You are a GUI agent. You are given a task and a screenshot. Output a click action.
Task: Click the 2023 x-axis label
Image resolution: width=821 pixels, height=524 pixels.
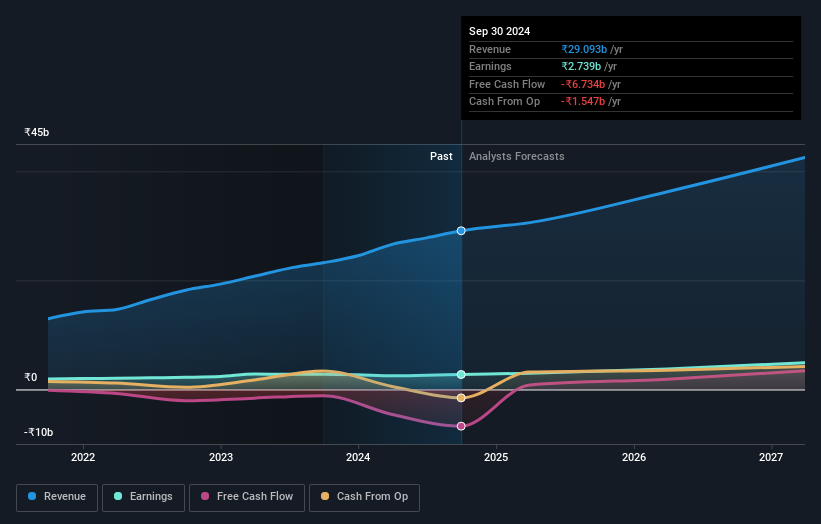tap(221, 458)
